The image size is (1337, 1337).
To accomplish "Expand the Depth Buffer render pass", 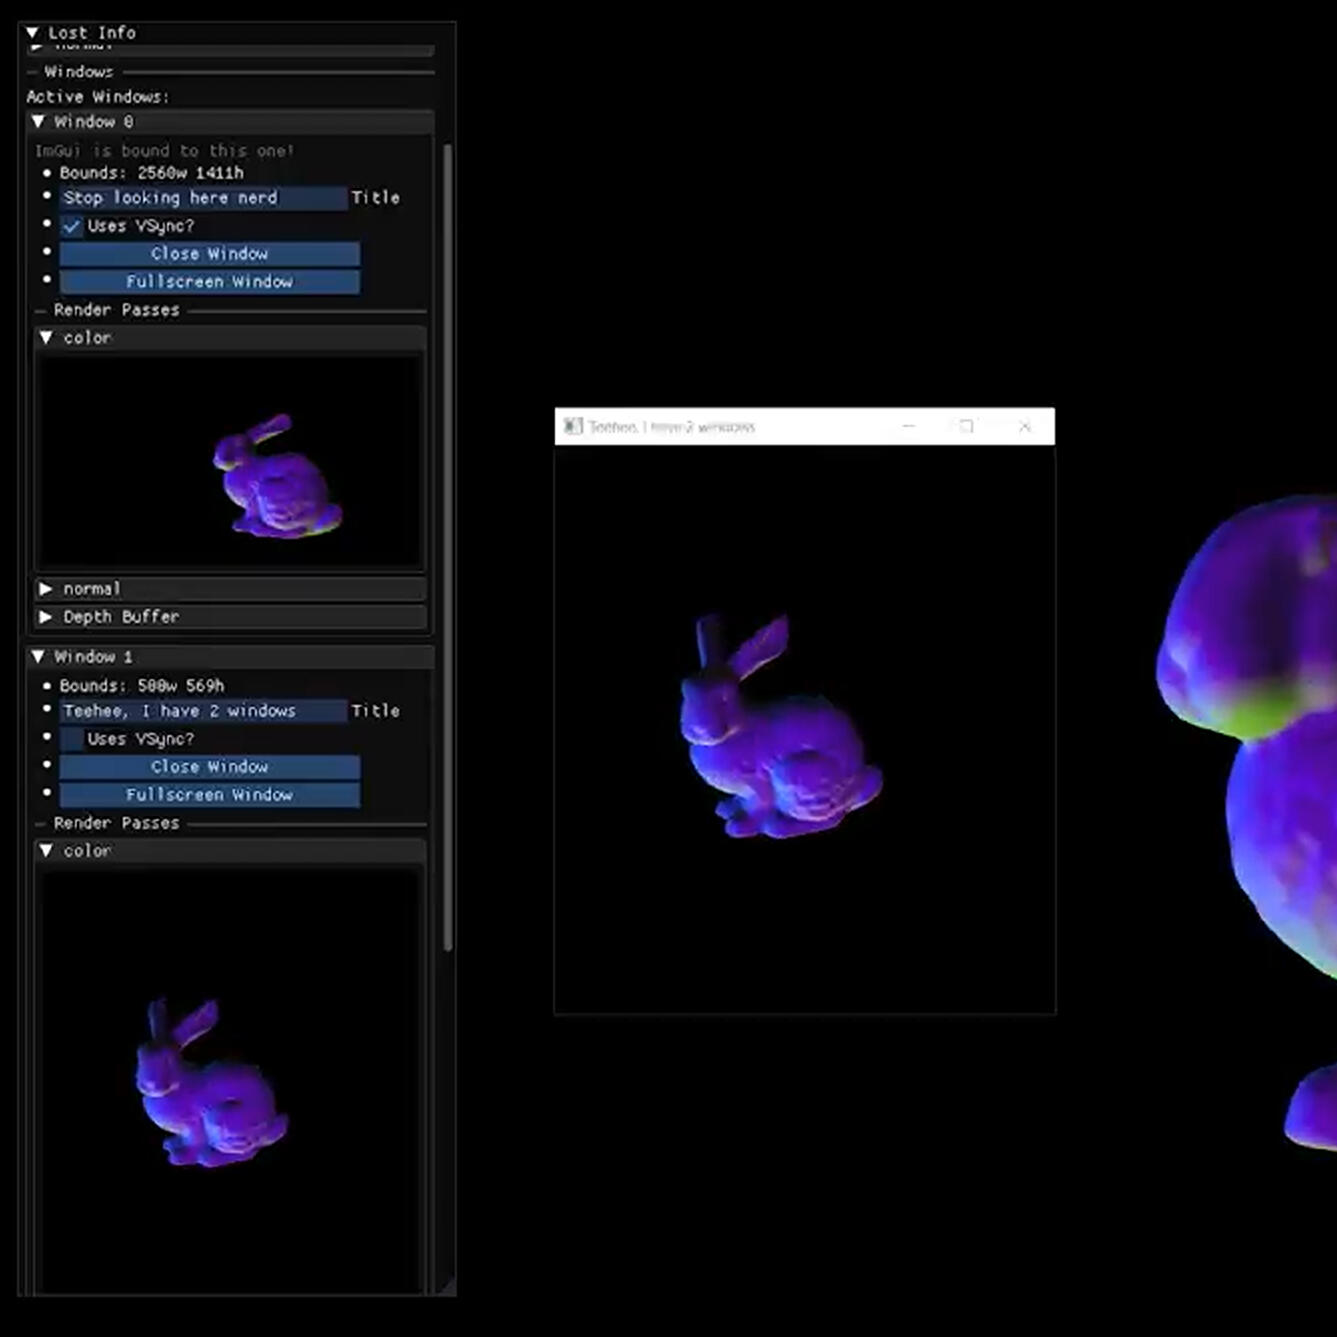I will [x=46, y=617].
